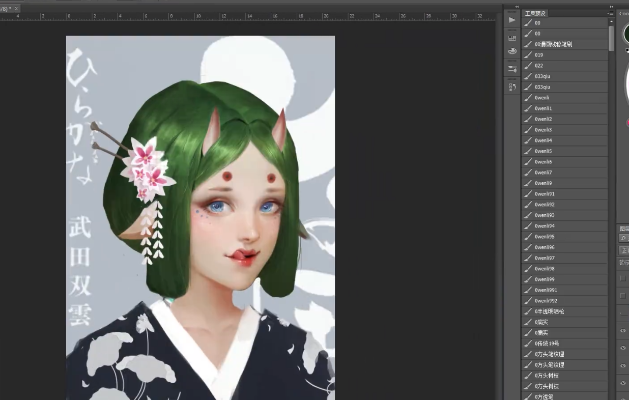629x400 pixels.
Task: Select the 0wenli95 tool preset
Action: (565, 237)
